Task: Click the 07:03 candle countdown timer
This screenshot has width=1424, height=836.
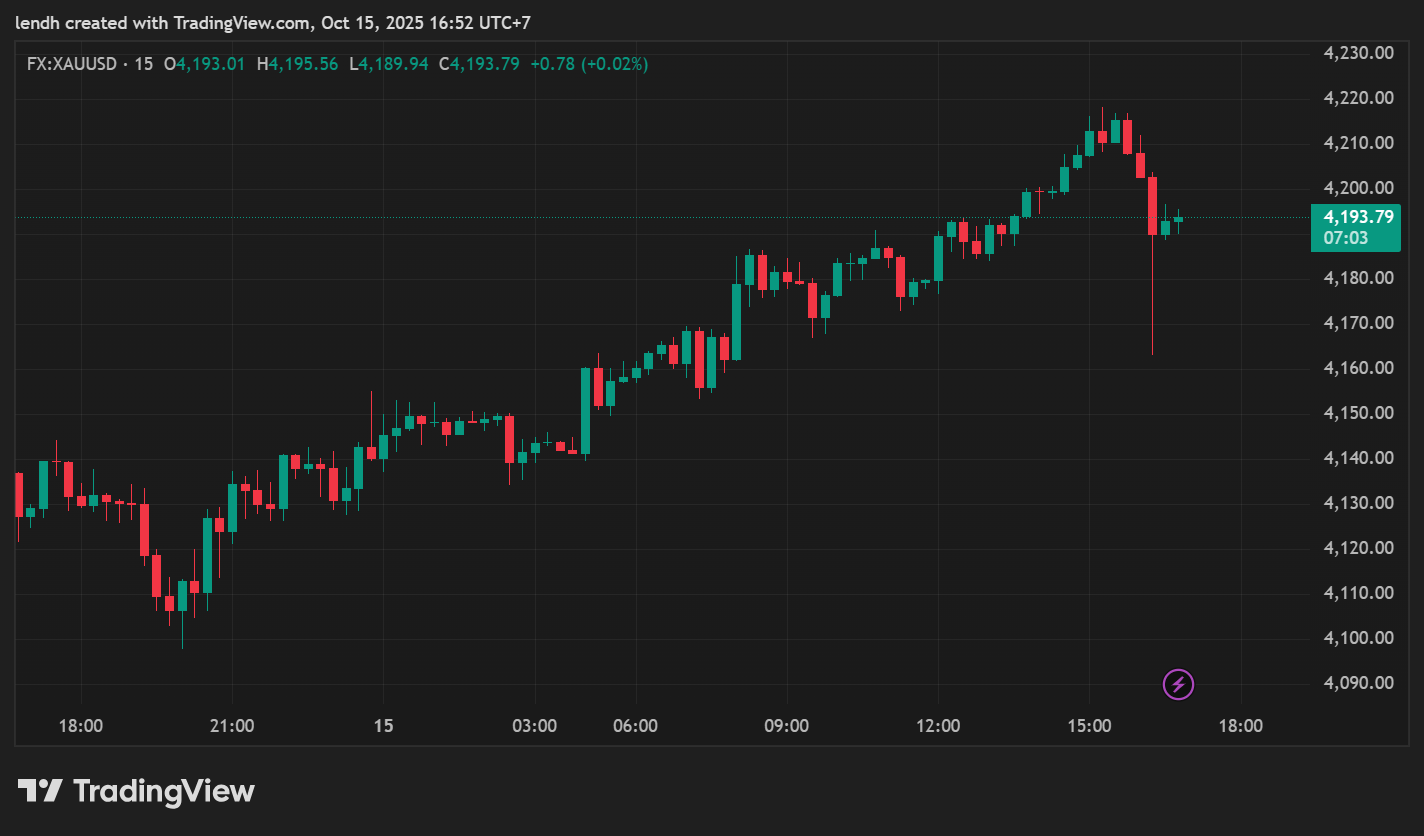Action: 1345,238
